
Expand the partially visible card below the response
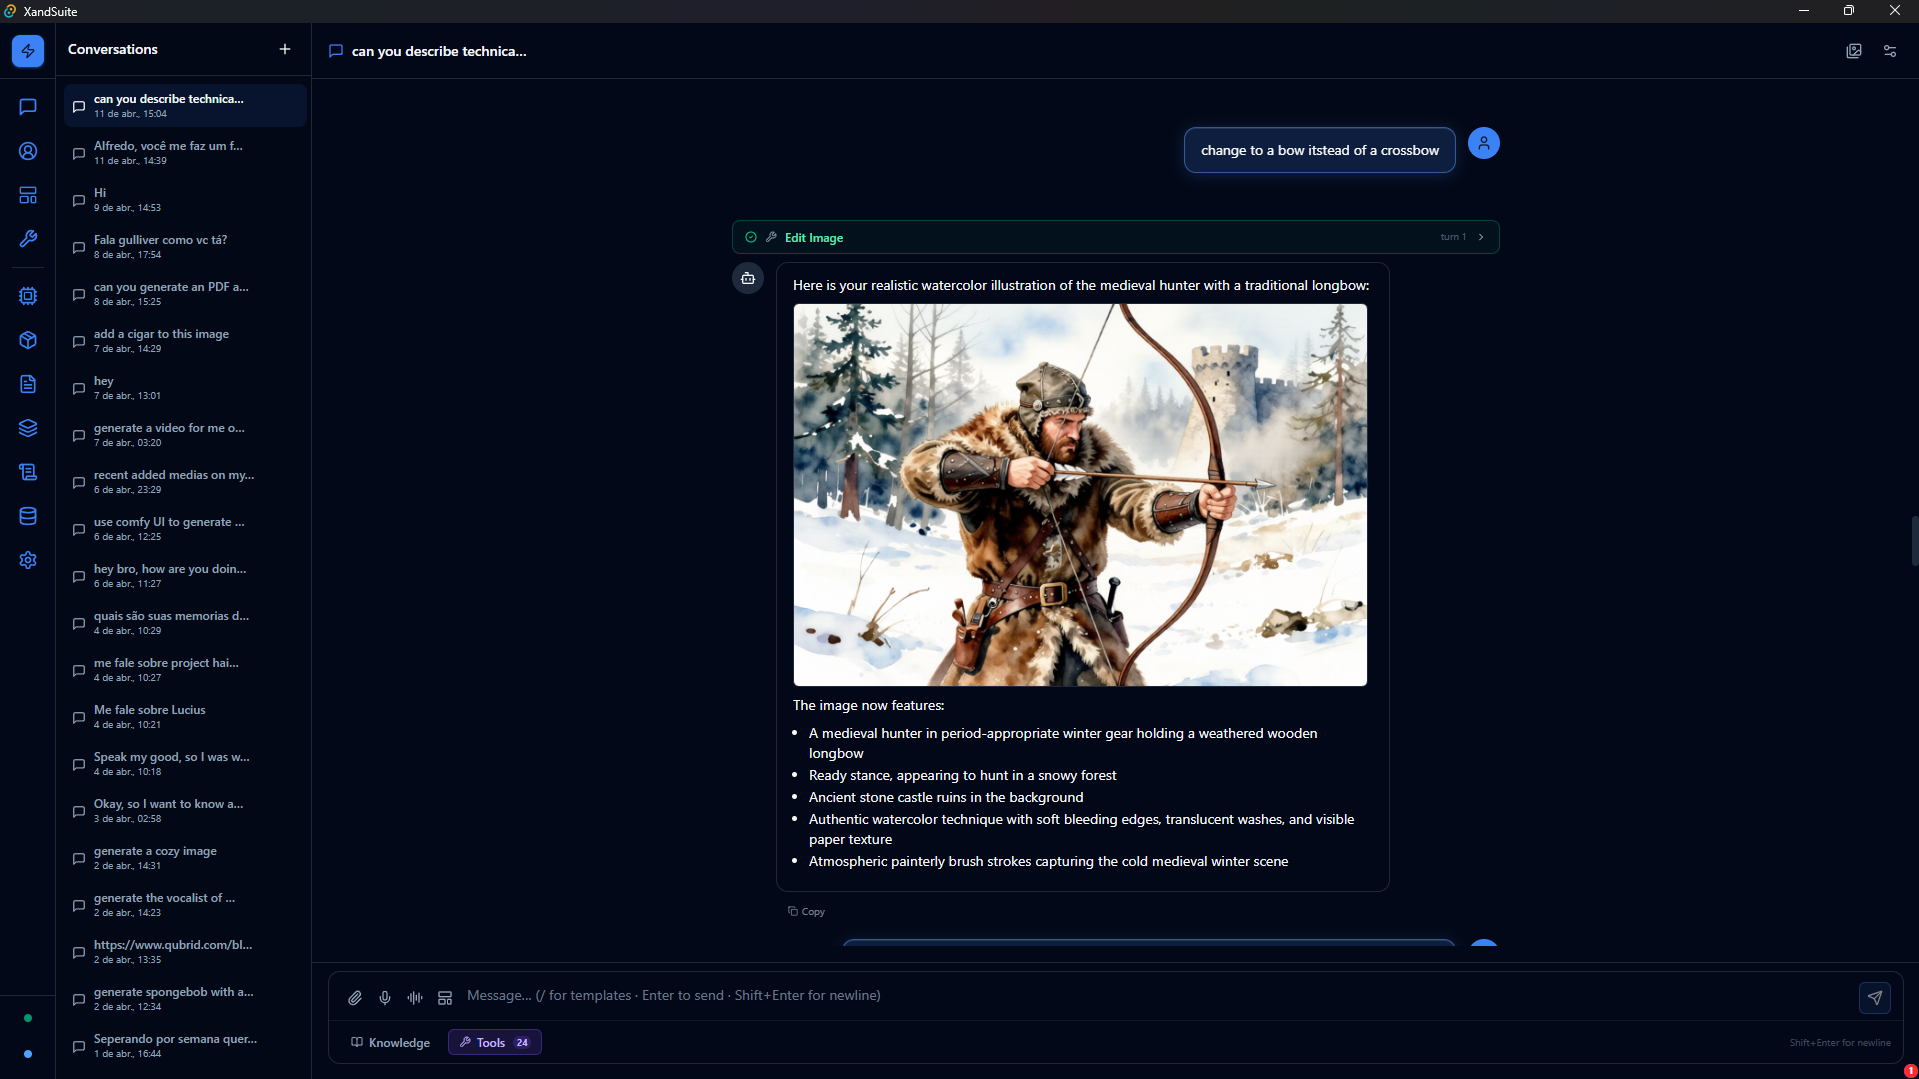(1147, 948)
